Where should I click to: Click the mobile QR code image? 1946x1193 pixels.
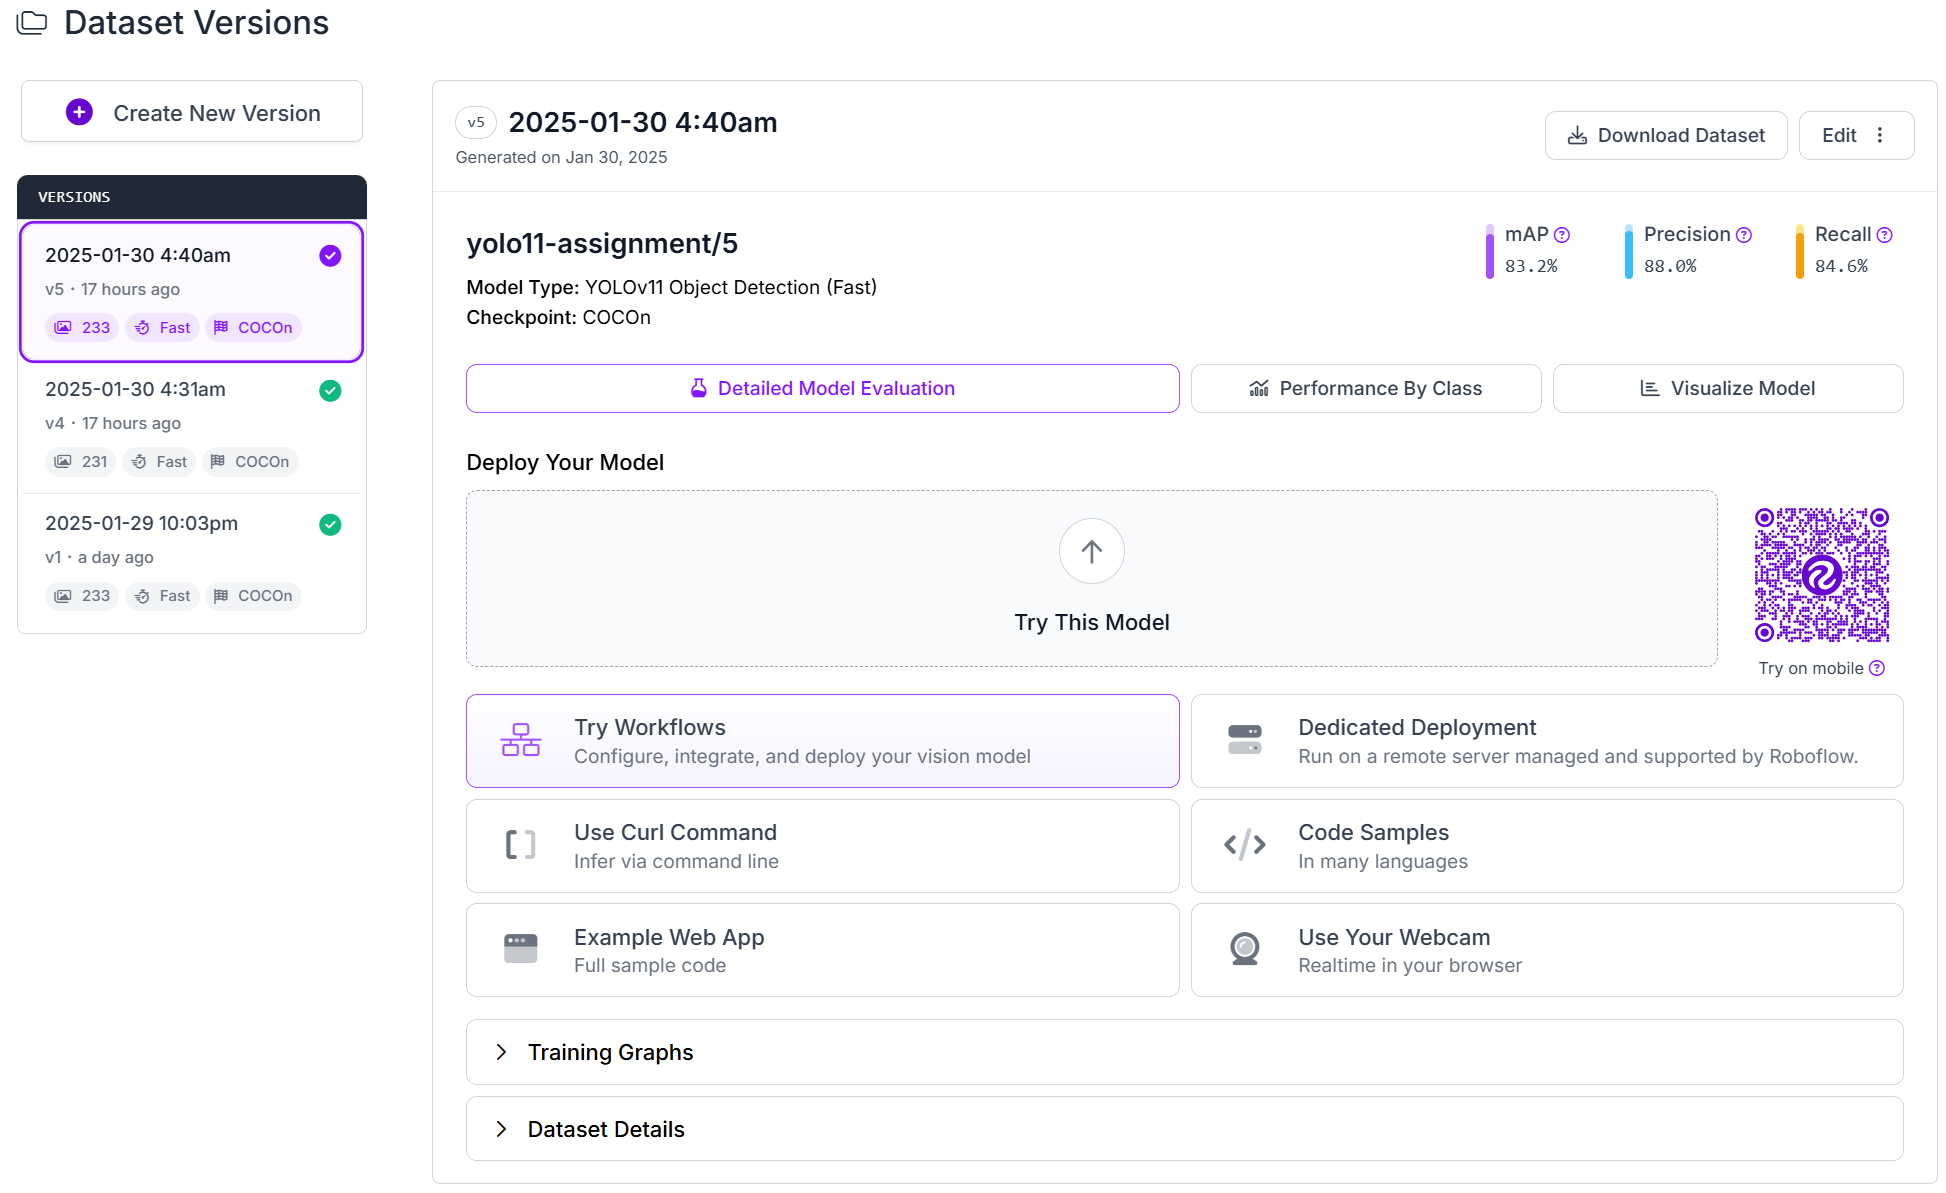tap(1821, 575)
